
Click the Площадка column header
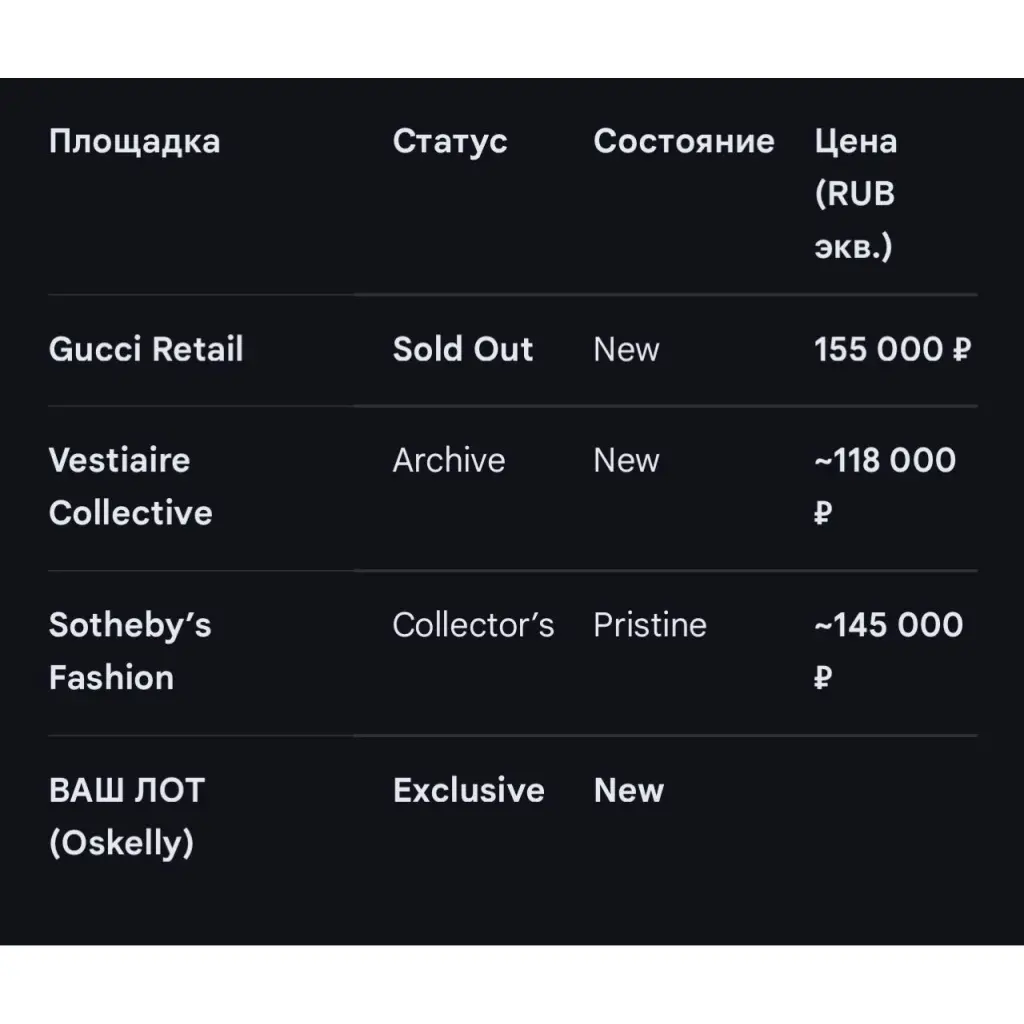[x=134, y=141]
